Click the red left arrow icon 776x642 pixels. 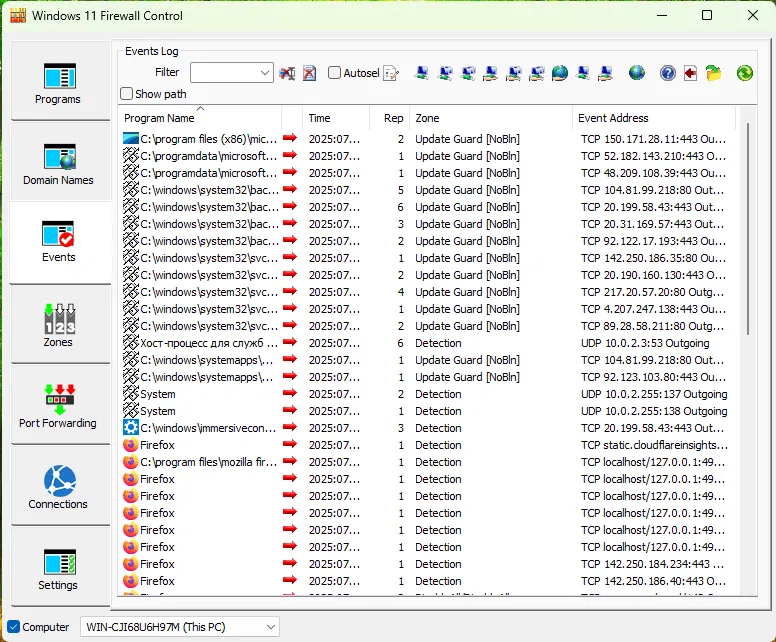(x=690, y=73)
